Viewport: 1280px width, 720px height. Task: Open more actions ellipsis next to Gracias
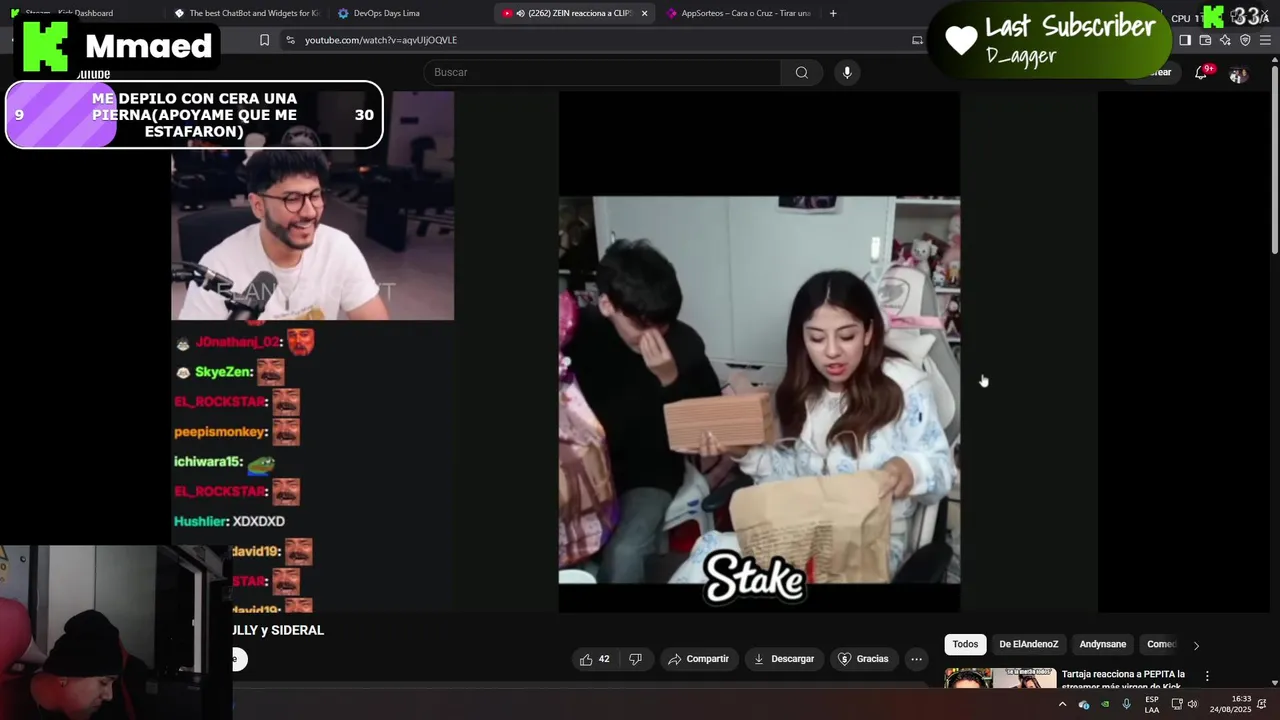pos(916,659)
